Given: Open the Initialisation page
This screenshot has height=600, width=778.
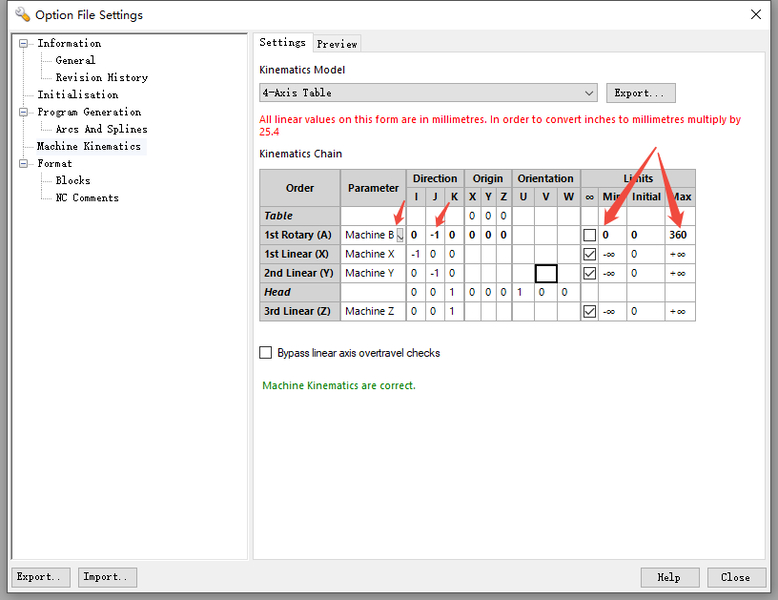Looking at the screenshot, I should click(x=77, y=95).
